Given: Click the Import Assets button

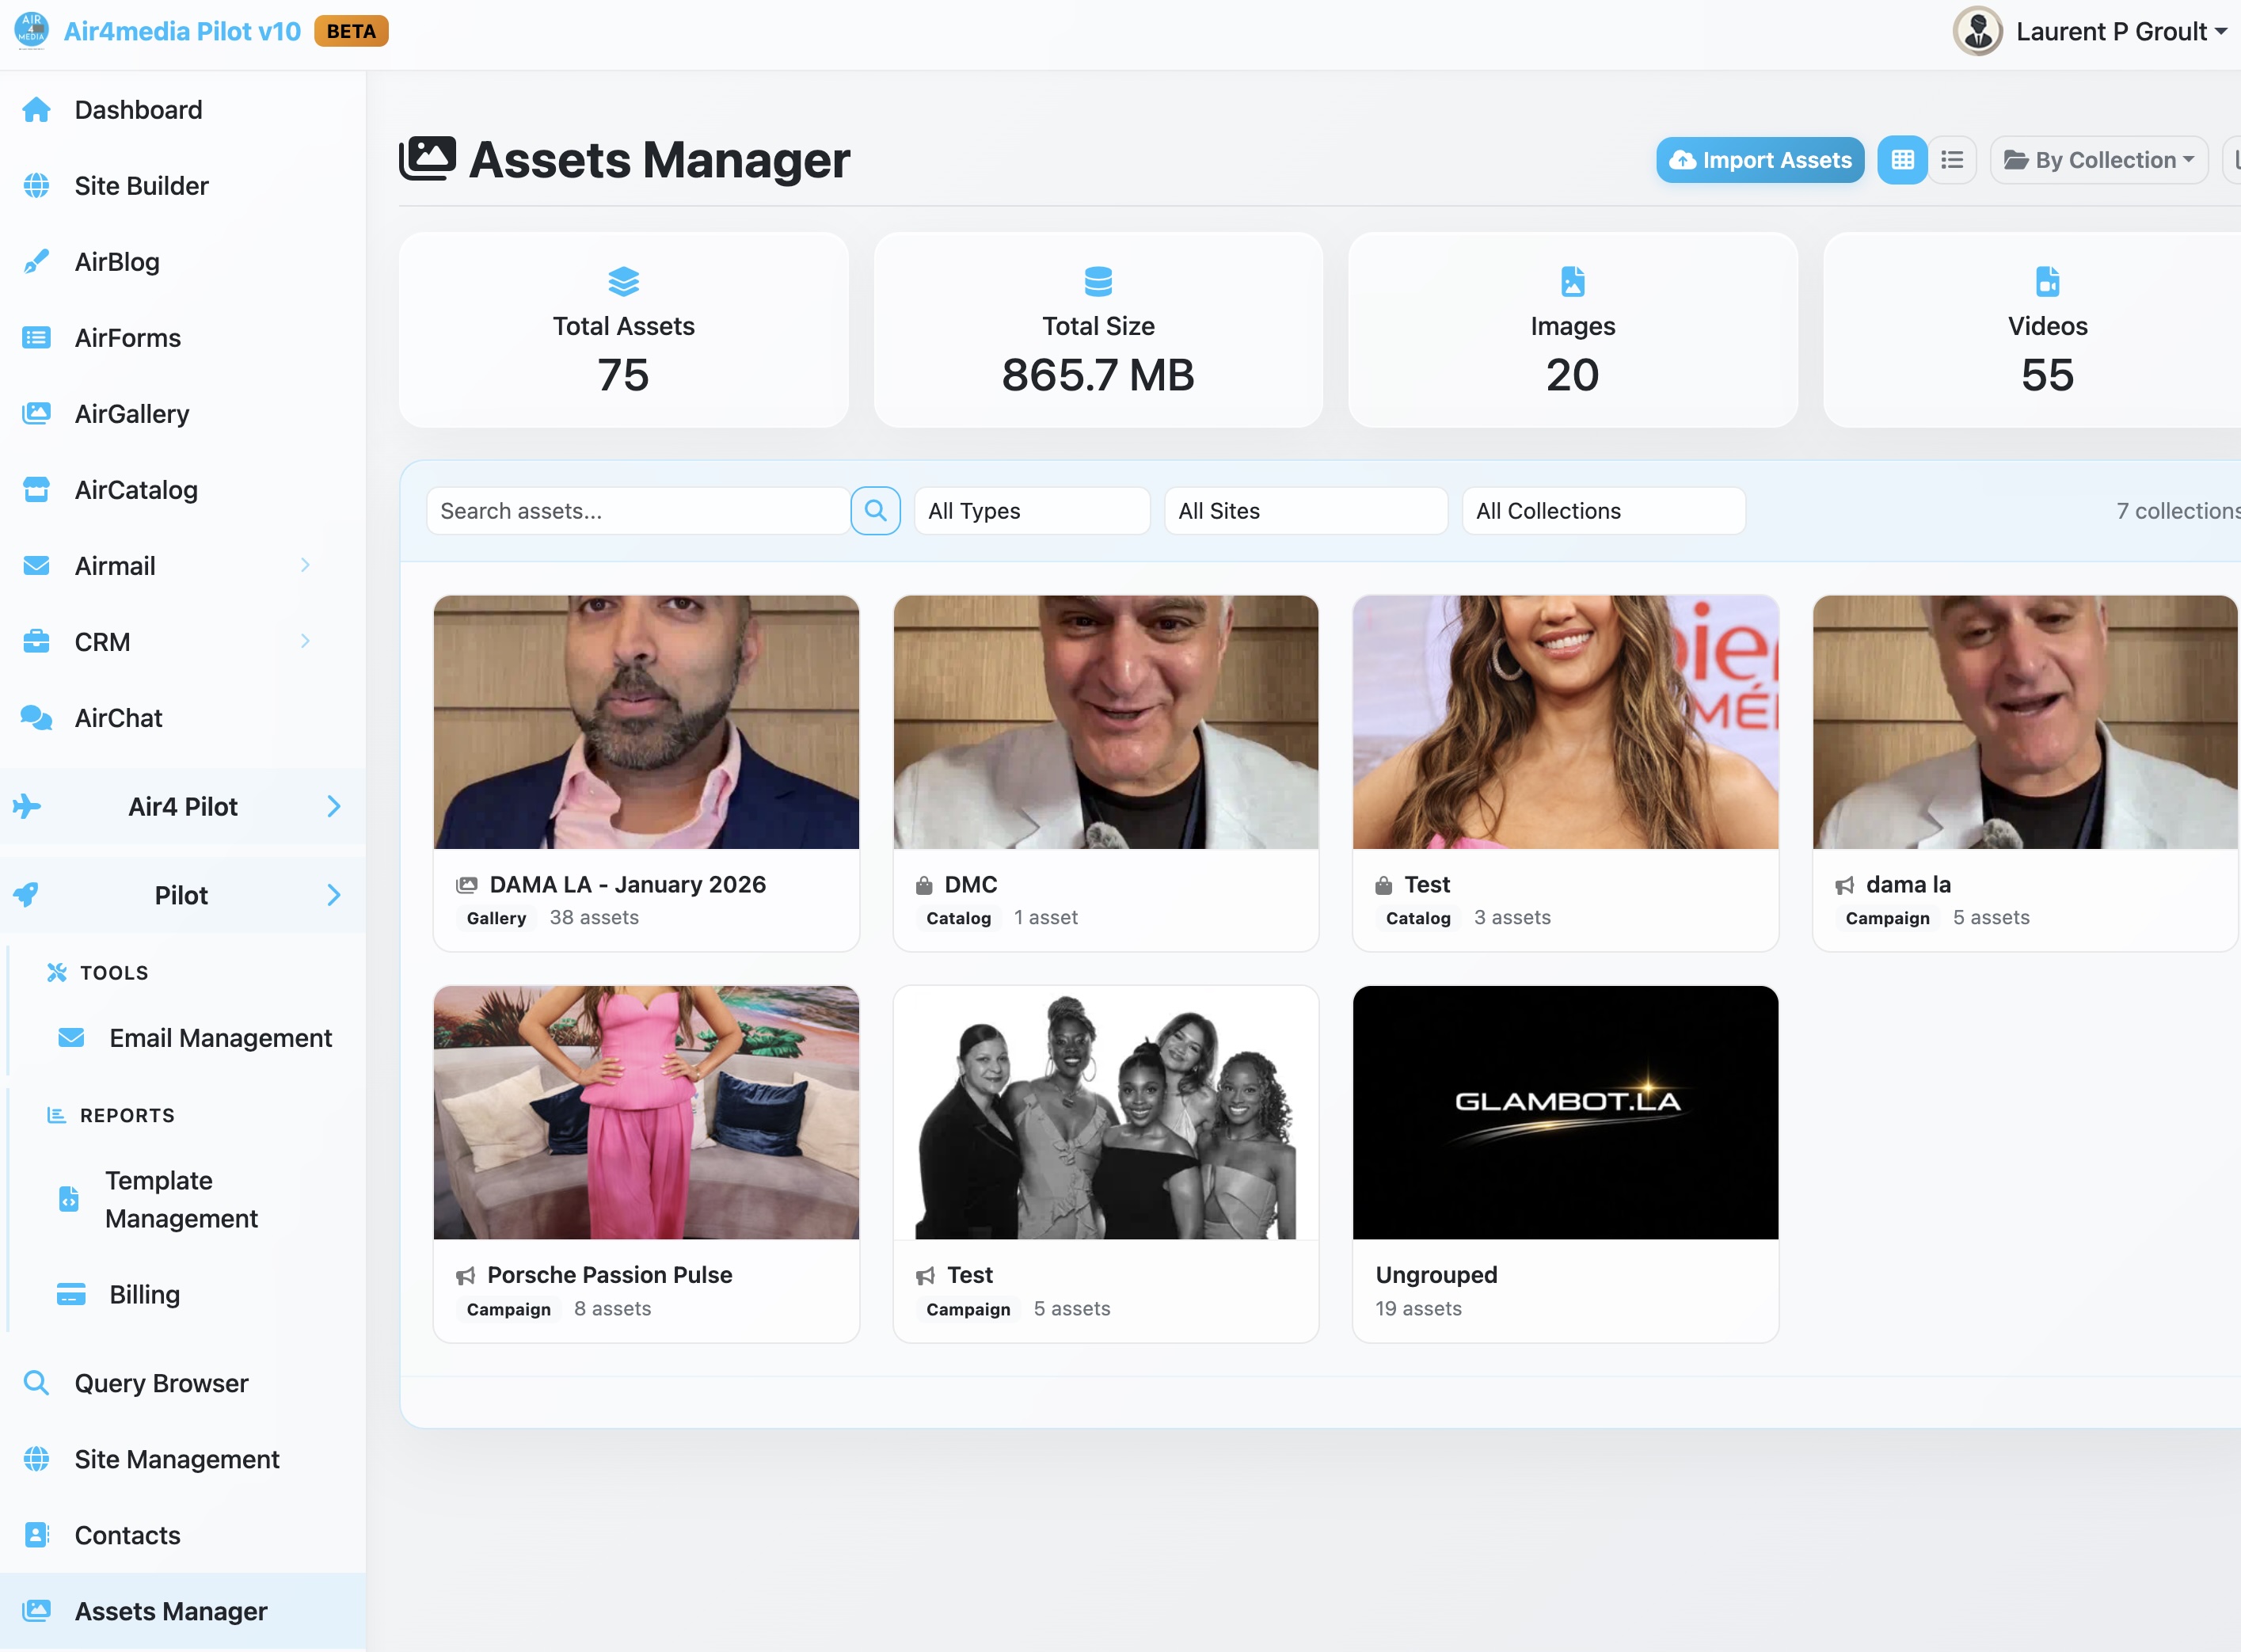Looking at the screenshot, I should pos(1759,159).
